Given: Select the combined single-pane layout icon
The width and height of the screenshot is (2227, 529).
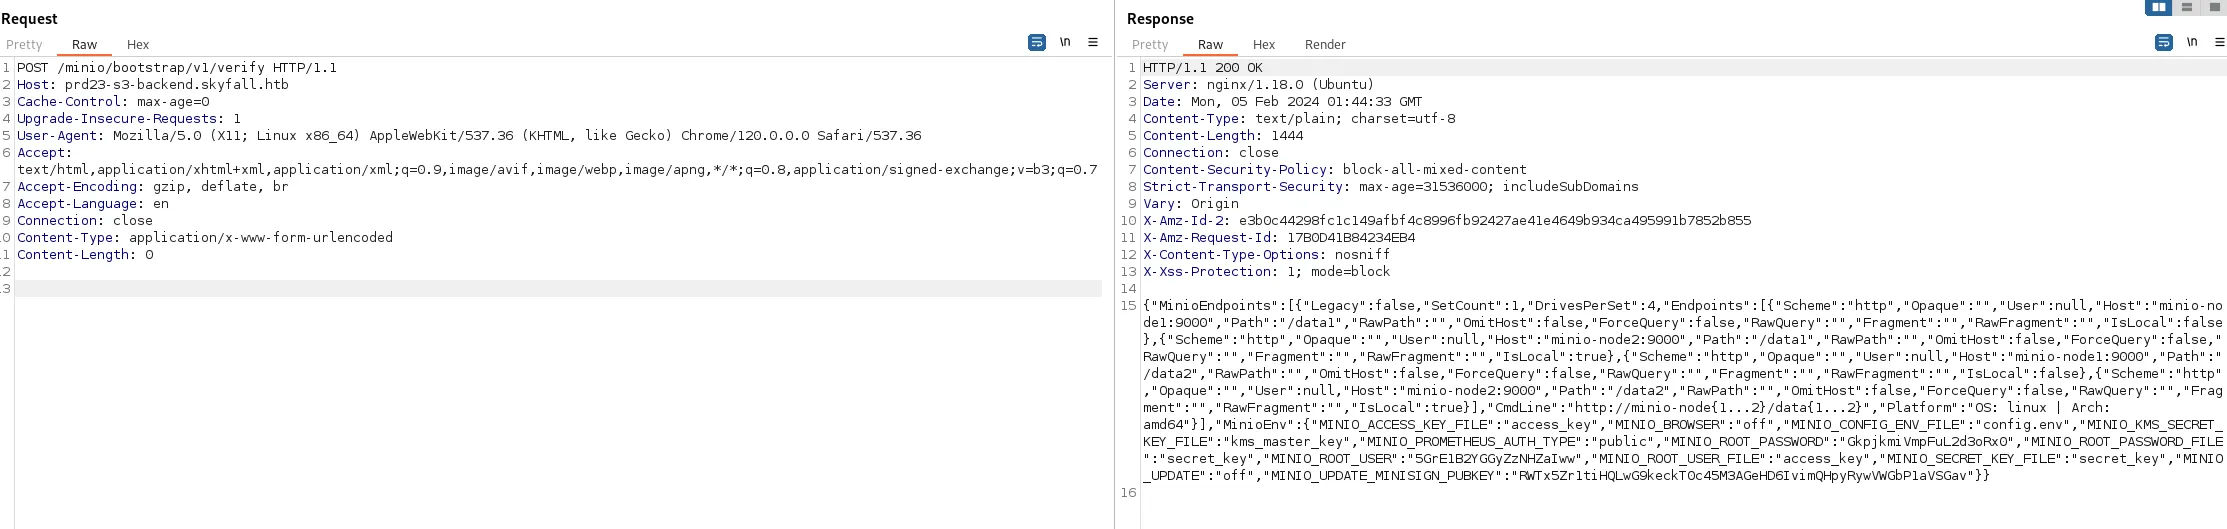Looking at the screenshot, I should click(x=2213, y=7).
